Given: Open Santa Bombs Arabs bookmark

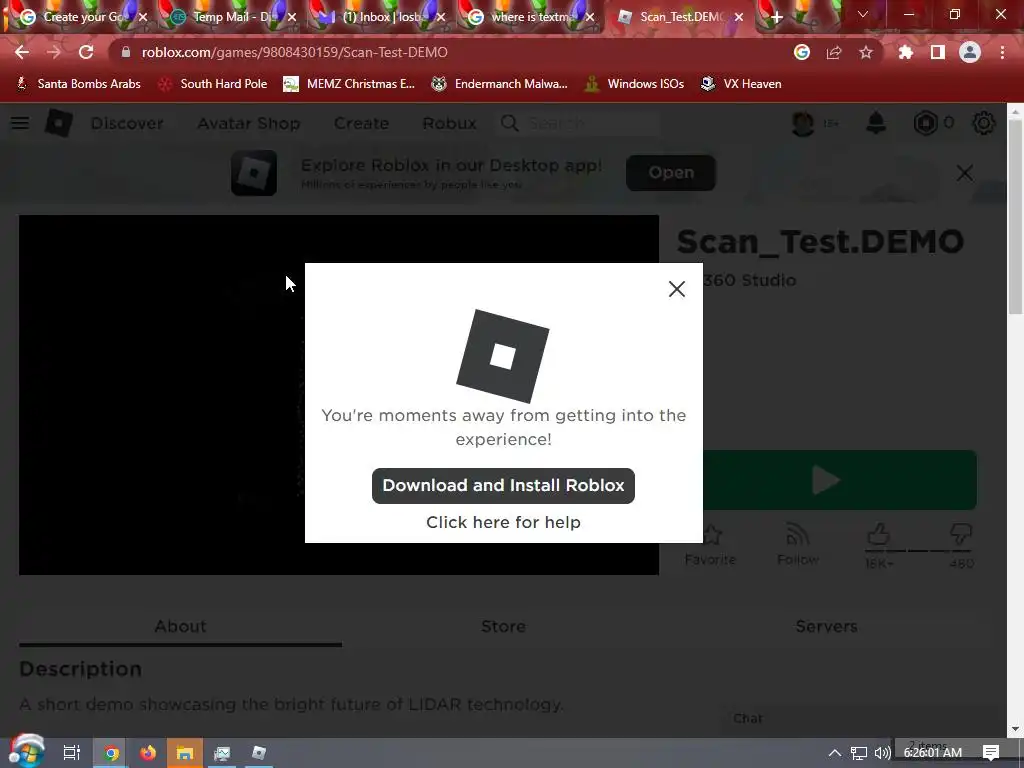Looking at the screenshot, I should (x=78, y=84).
